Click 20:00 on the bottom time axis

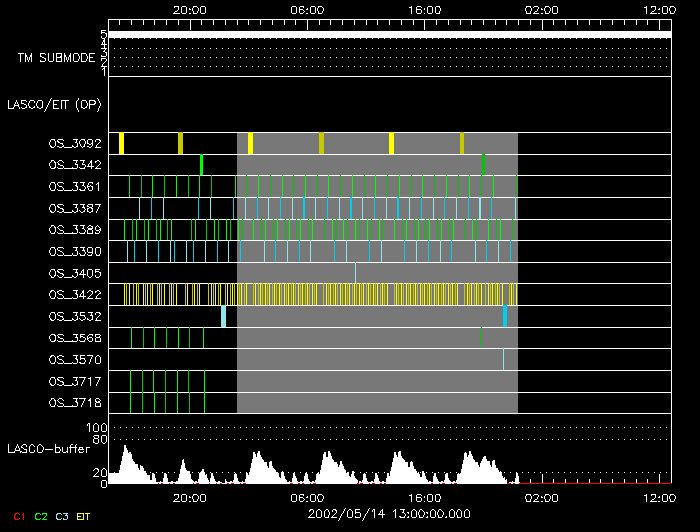pos(190,498)
